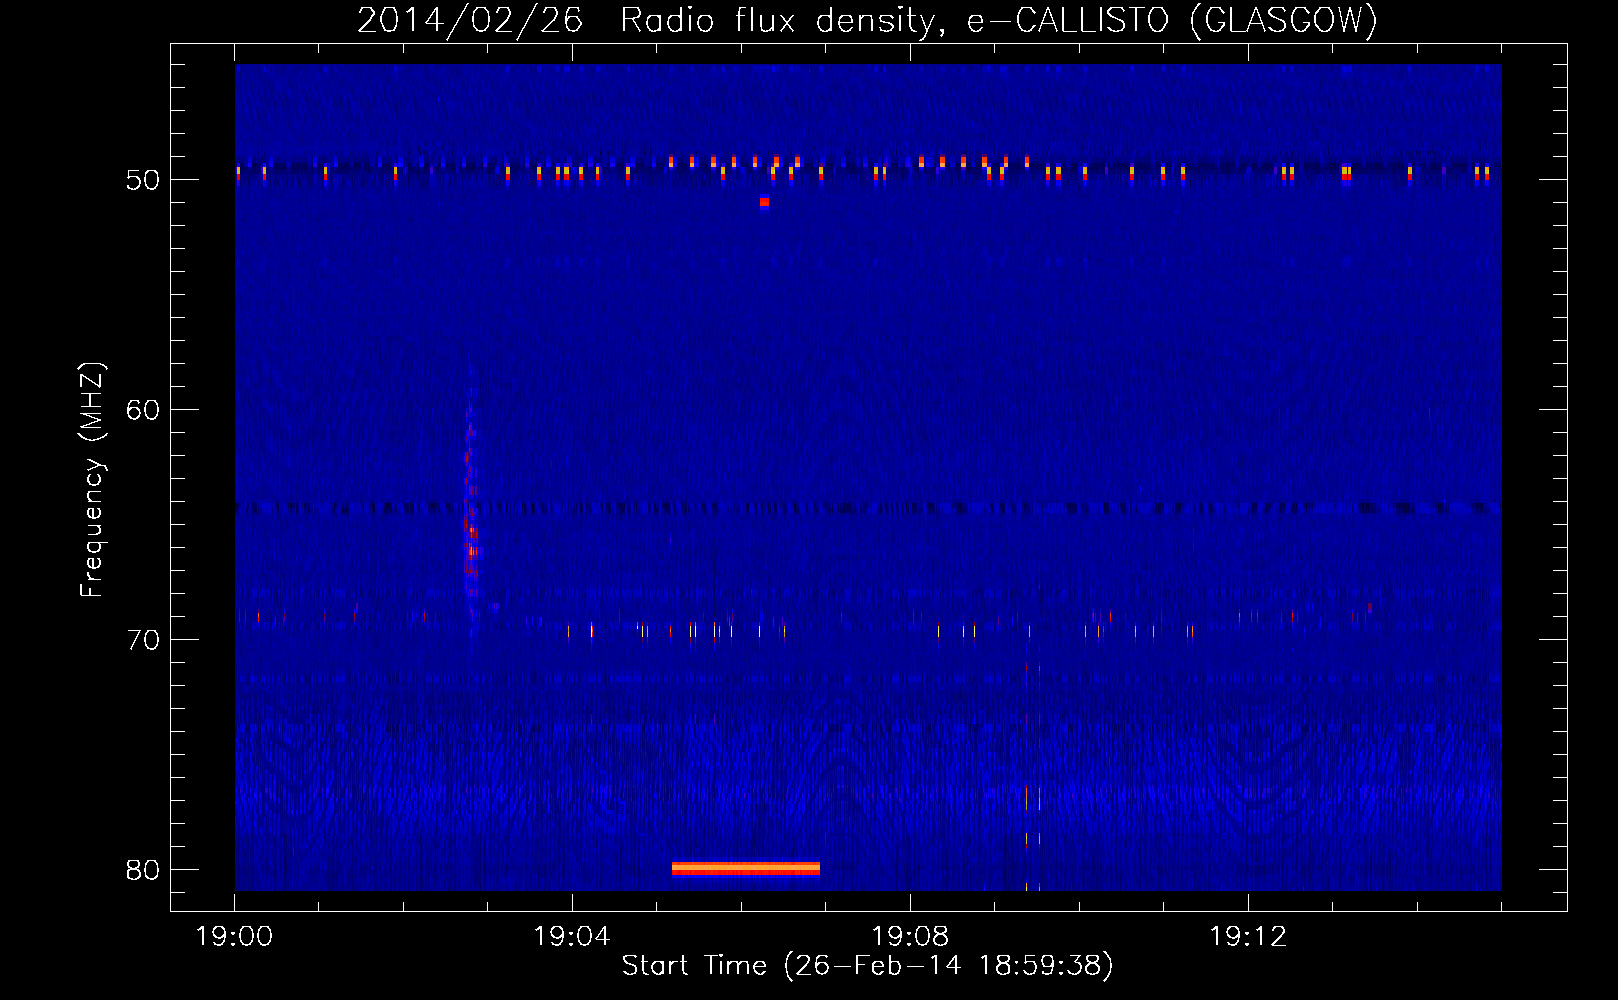This screenshot has width=1618, height=1000.
Task: Click the 60 MHz tick label
Action: 143,410
